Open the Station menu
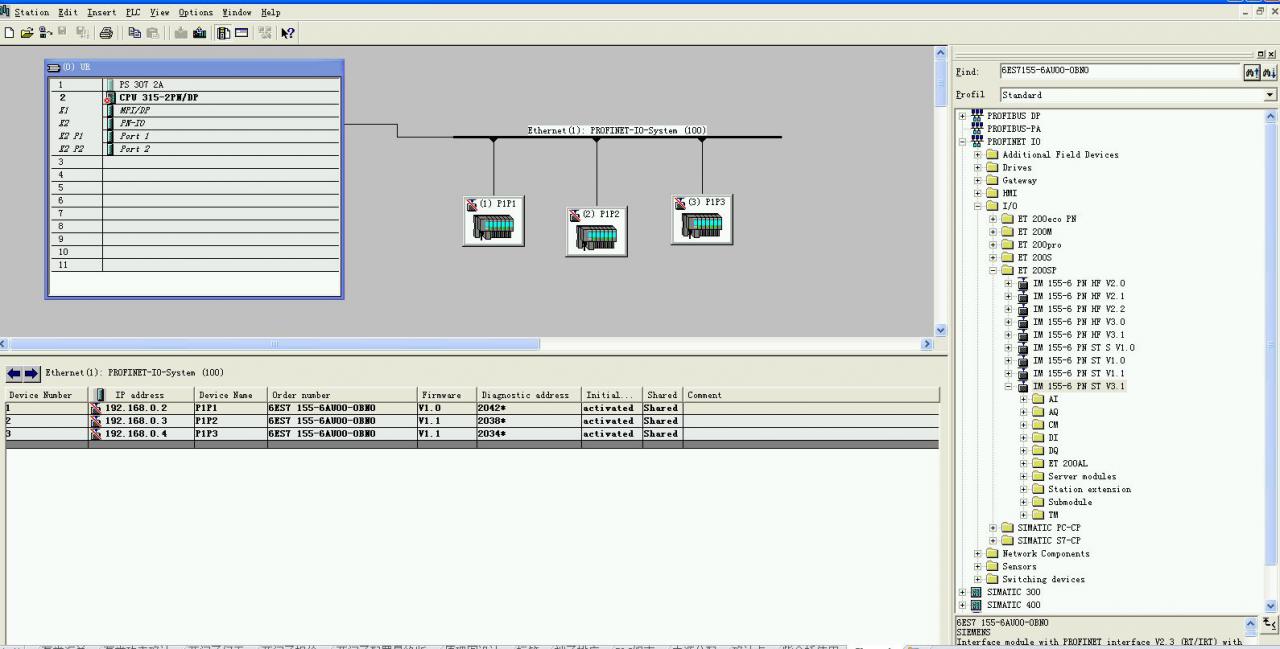Image resolution: width=1280 pixels, height=649 pixels. [x=32, y=12]
